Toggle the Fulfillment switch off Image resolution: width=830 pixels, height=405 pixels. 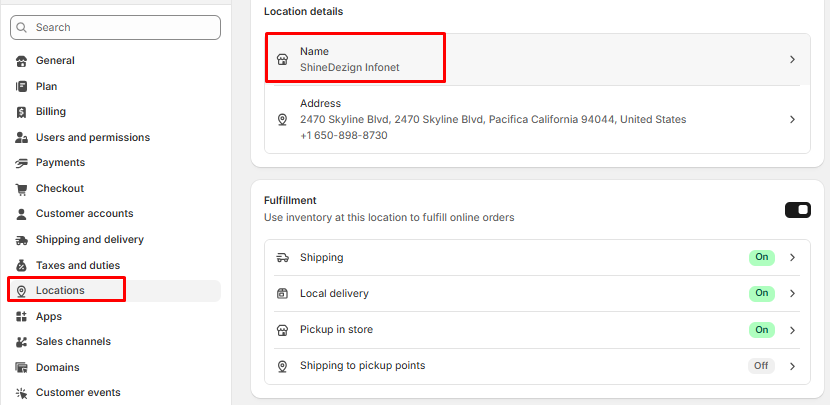pos(797,209)
